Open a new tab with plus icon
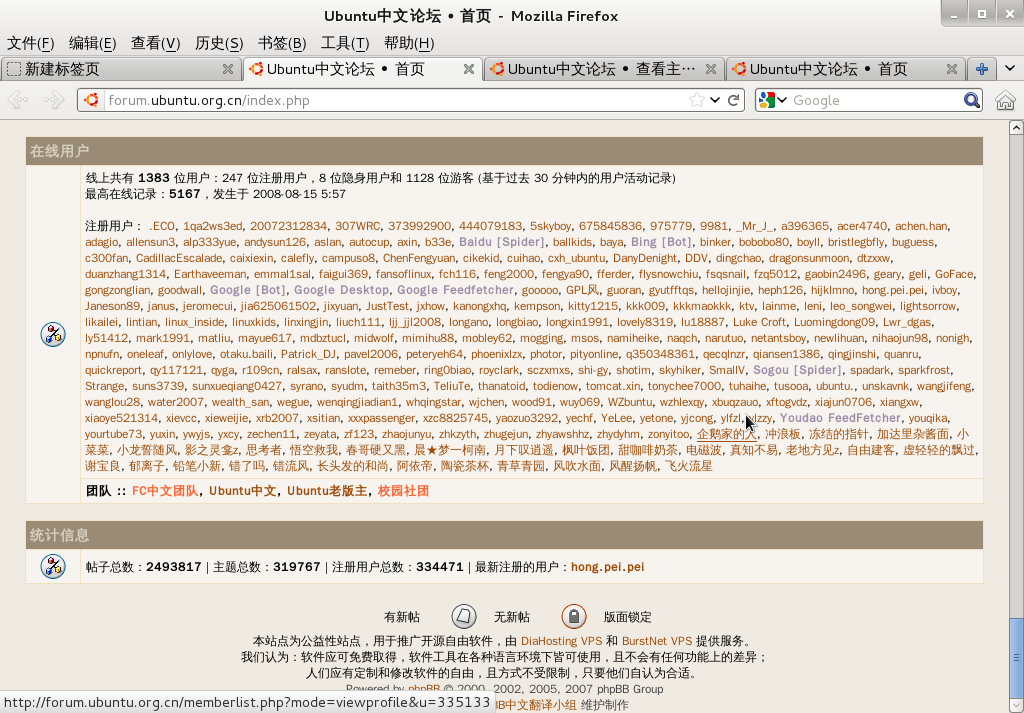Viewport: 1024px width, 713px height. tap(981, 69)
